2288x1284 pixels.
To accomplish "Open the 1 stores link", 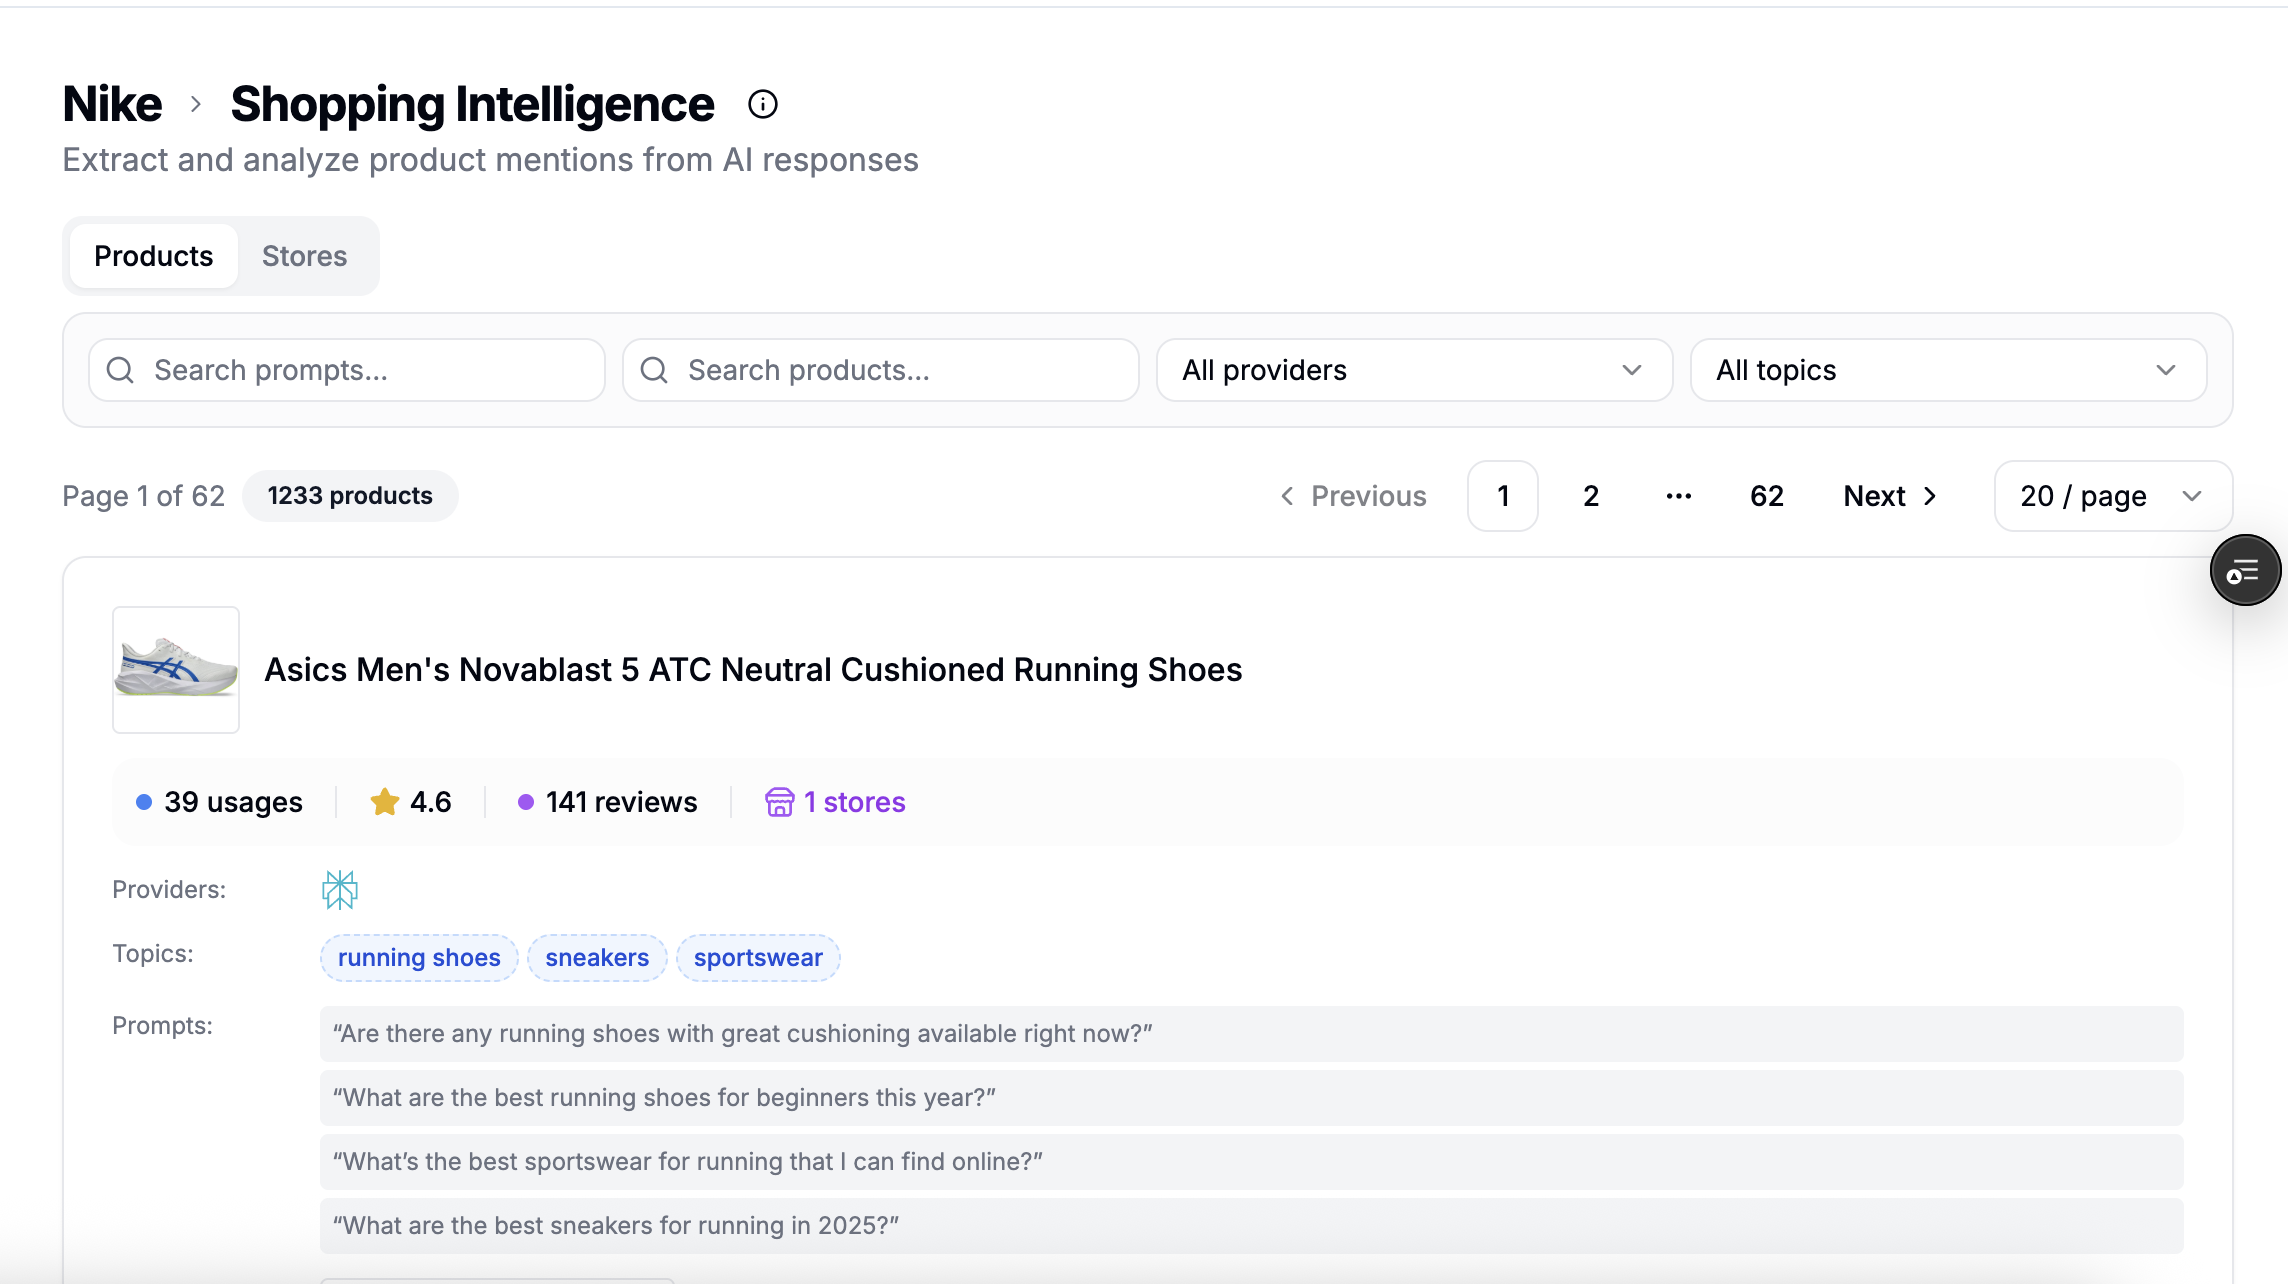I will 854,802.
